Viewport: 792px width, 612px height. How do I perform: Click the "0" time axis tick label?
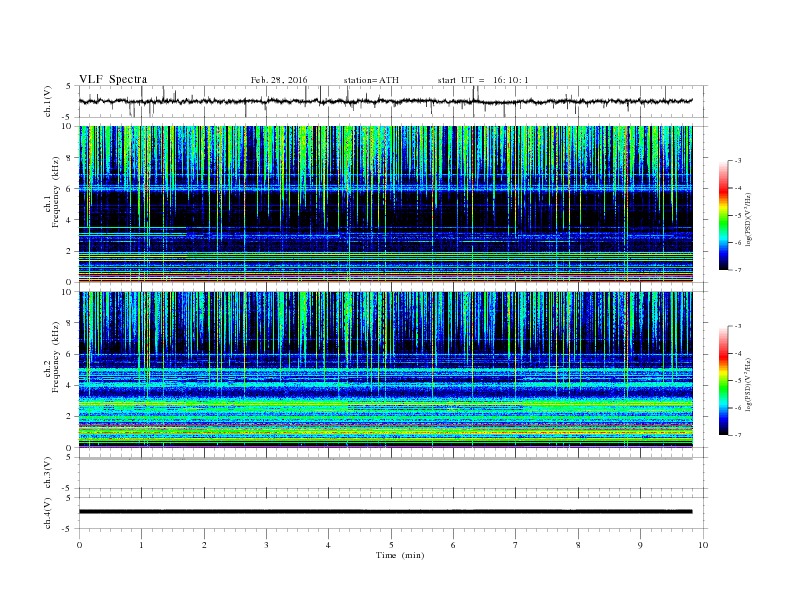[79, 545]
